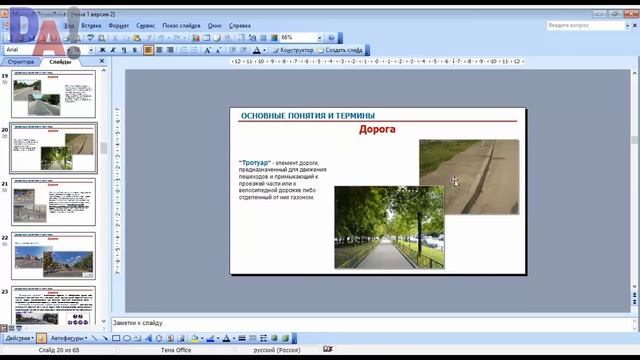The width and height of the screenshot is (640, 360).
Task: Insert diagram or organization chart
Action: click(x=159, y=338)
